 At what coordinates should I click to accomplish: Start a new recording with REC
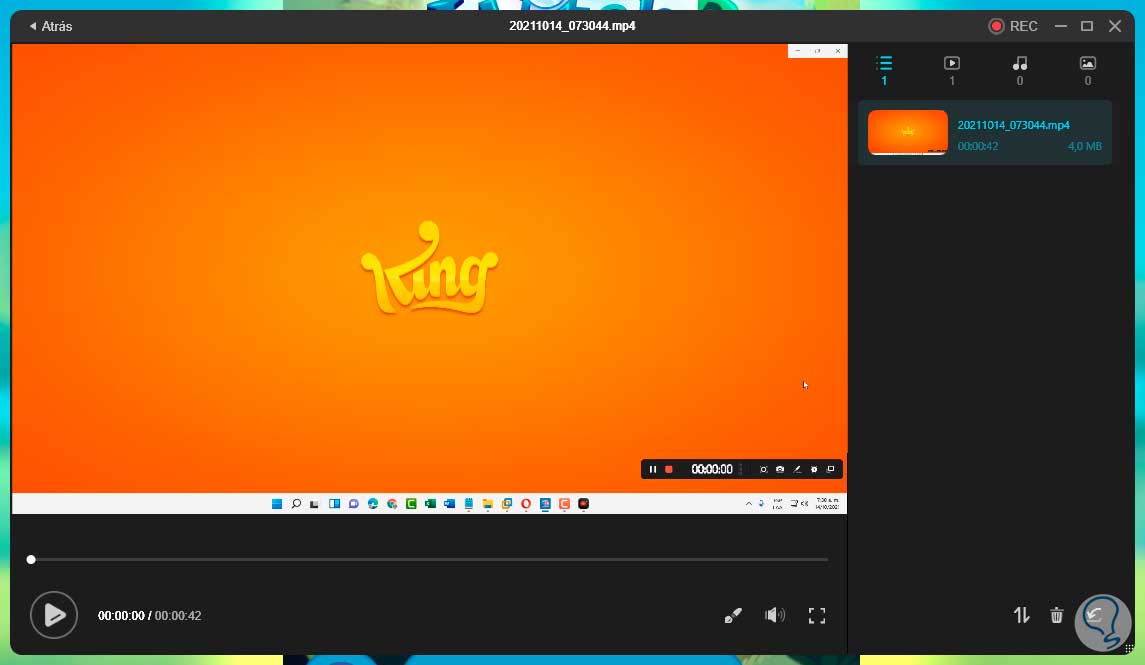[x=1013, y=26]
